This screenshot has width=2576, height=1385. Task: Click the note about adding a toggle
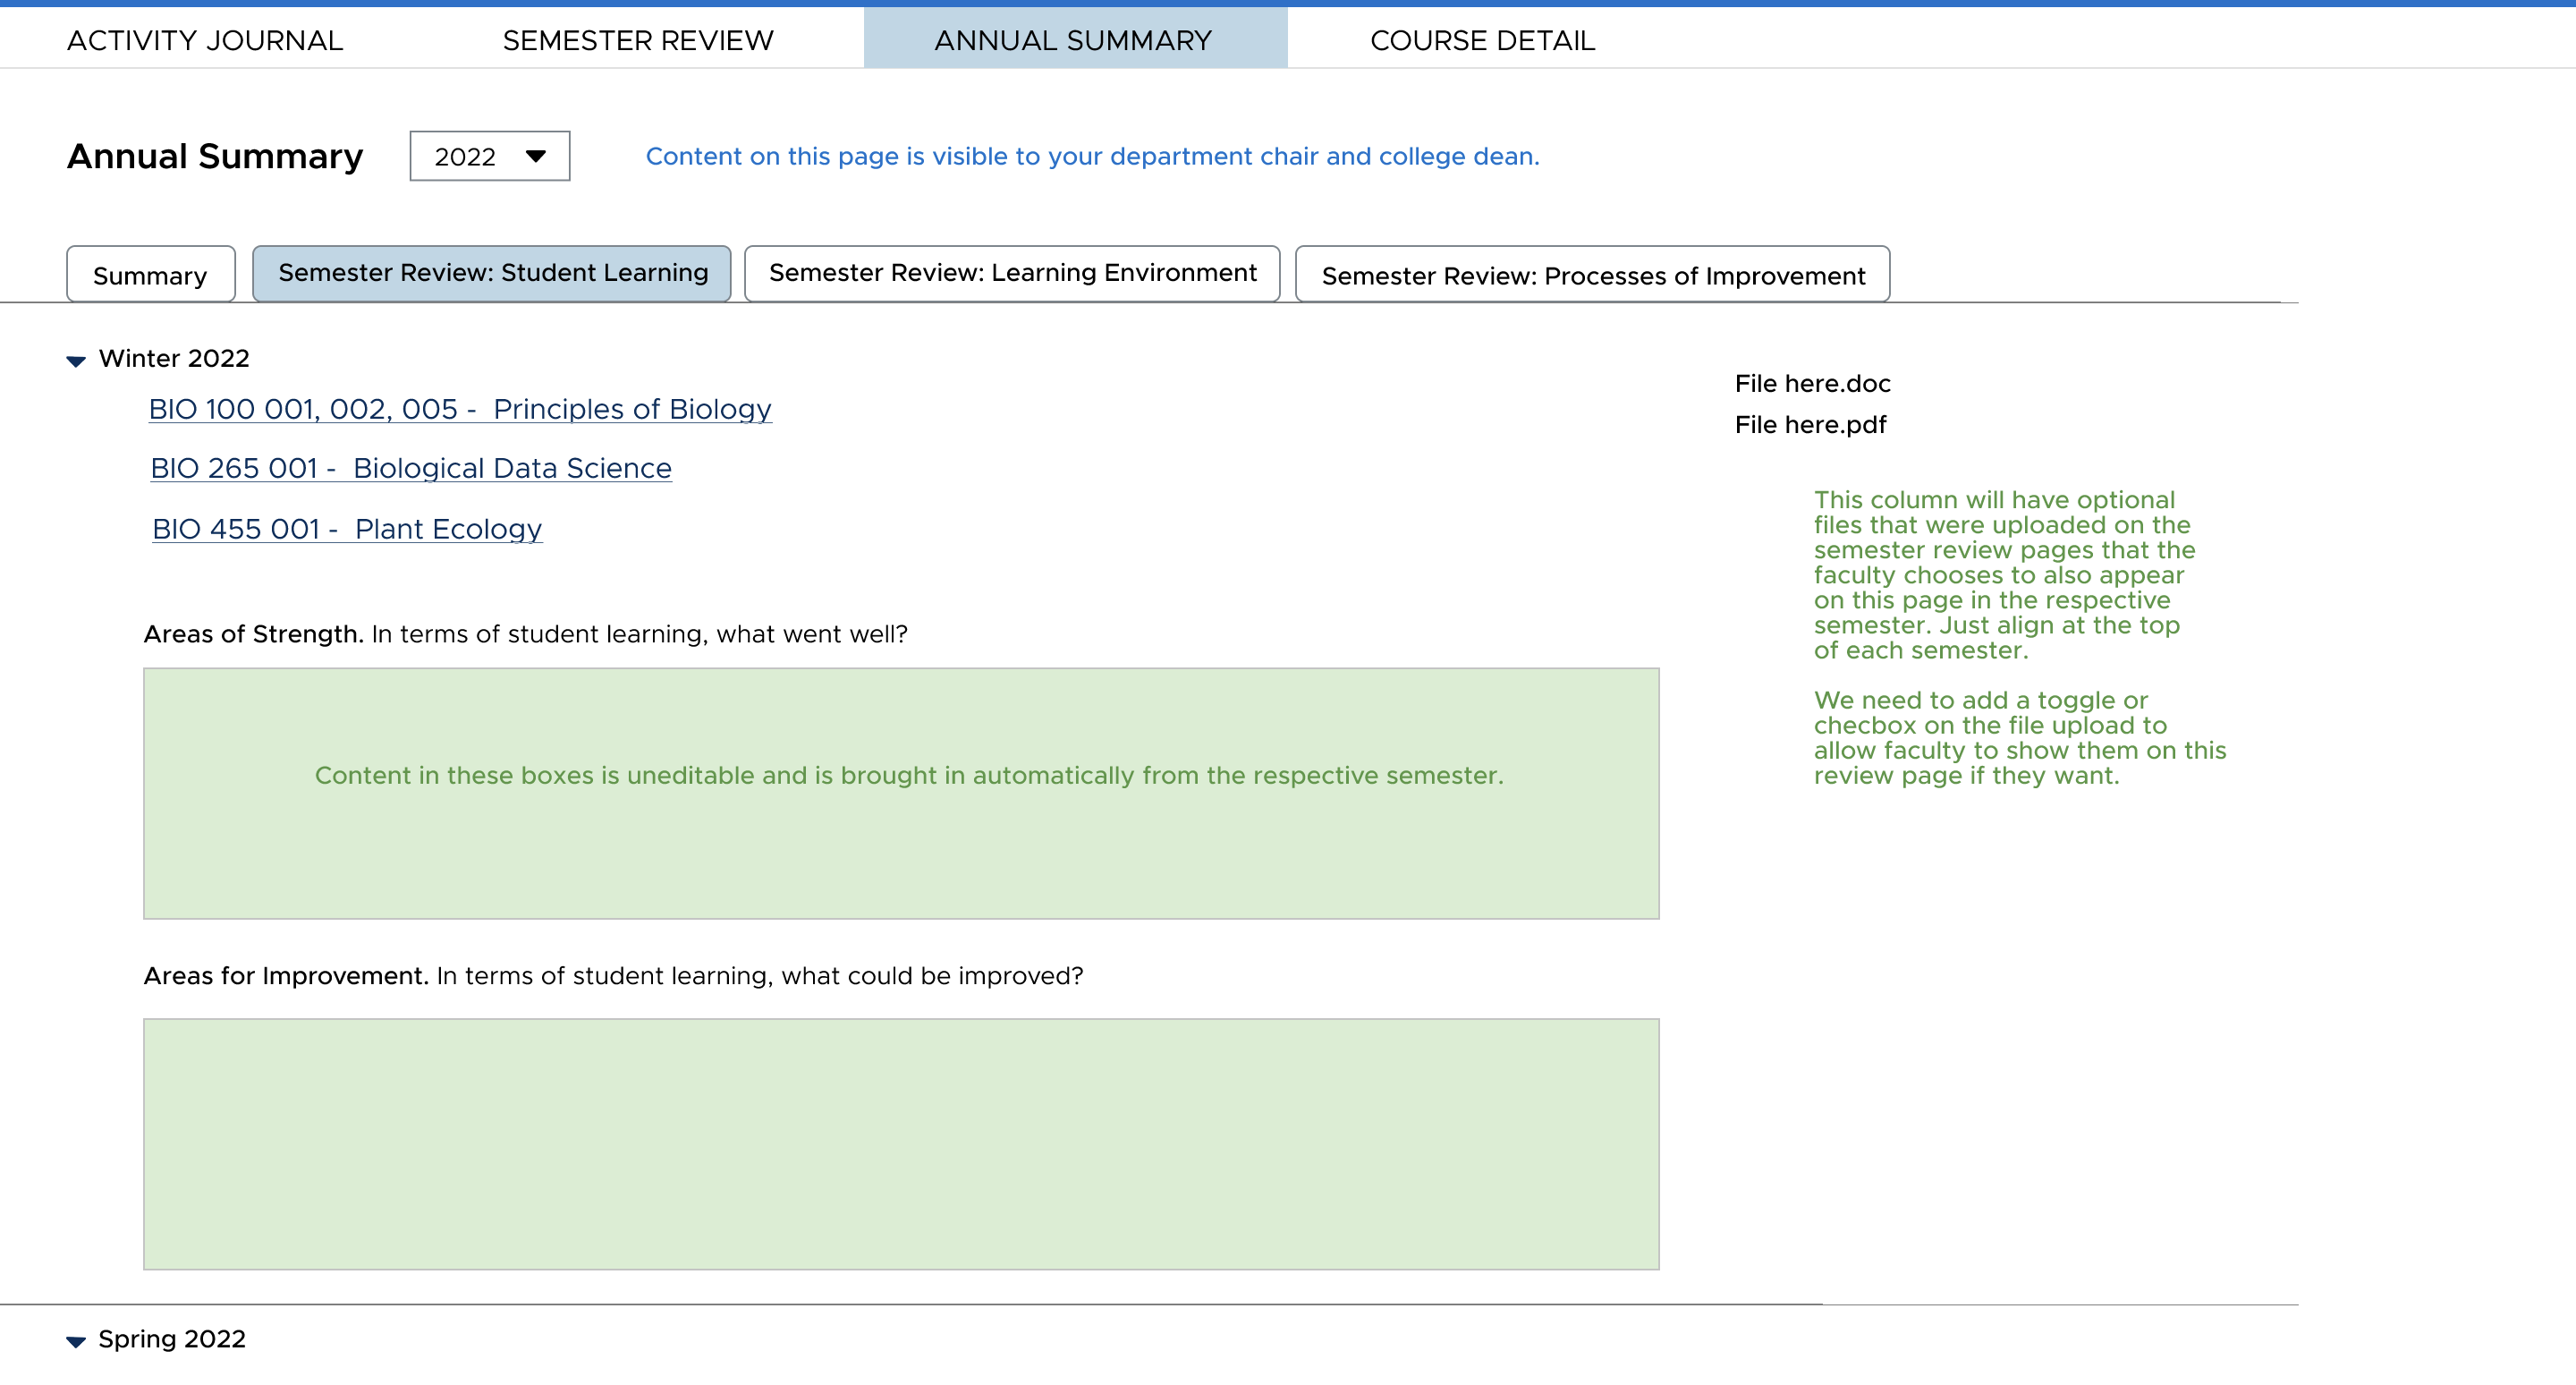(2019, 738)
